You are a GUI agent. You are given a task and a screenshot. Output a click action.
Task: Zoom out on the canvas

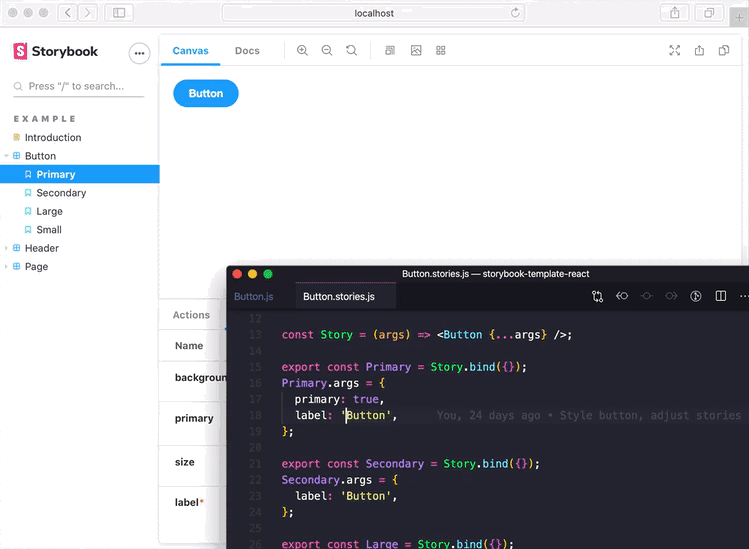tap(327, 50)
